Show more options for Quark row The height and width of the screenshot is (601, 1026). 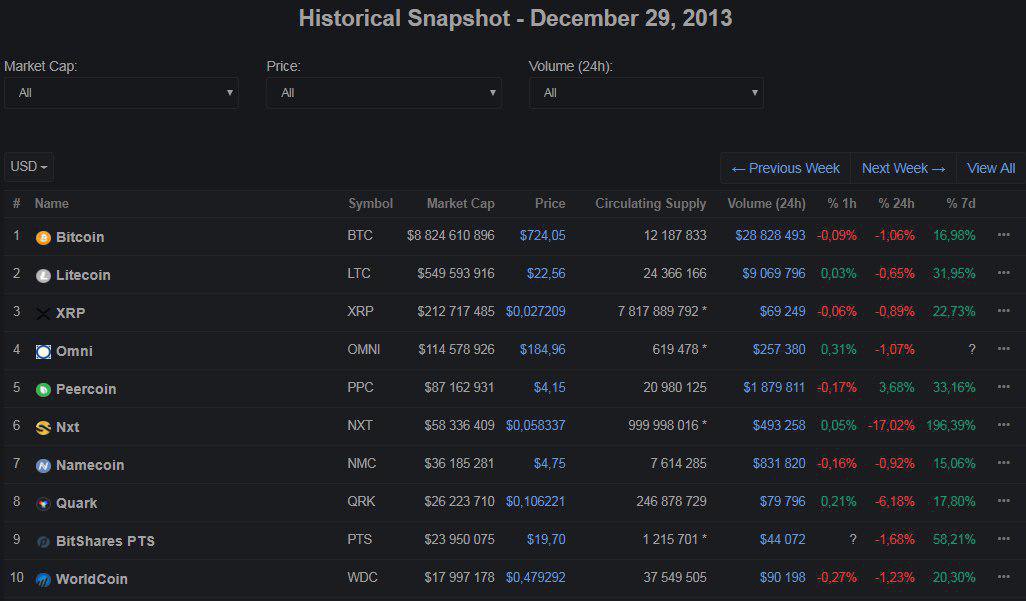(x=1003, y=501)
